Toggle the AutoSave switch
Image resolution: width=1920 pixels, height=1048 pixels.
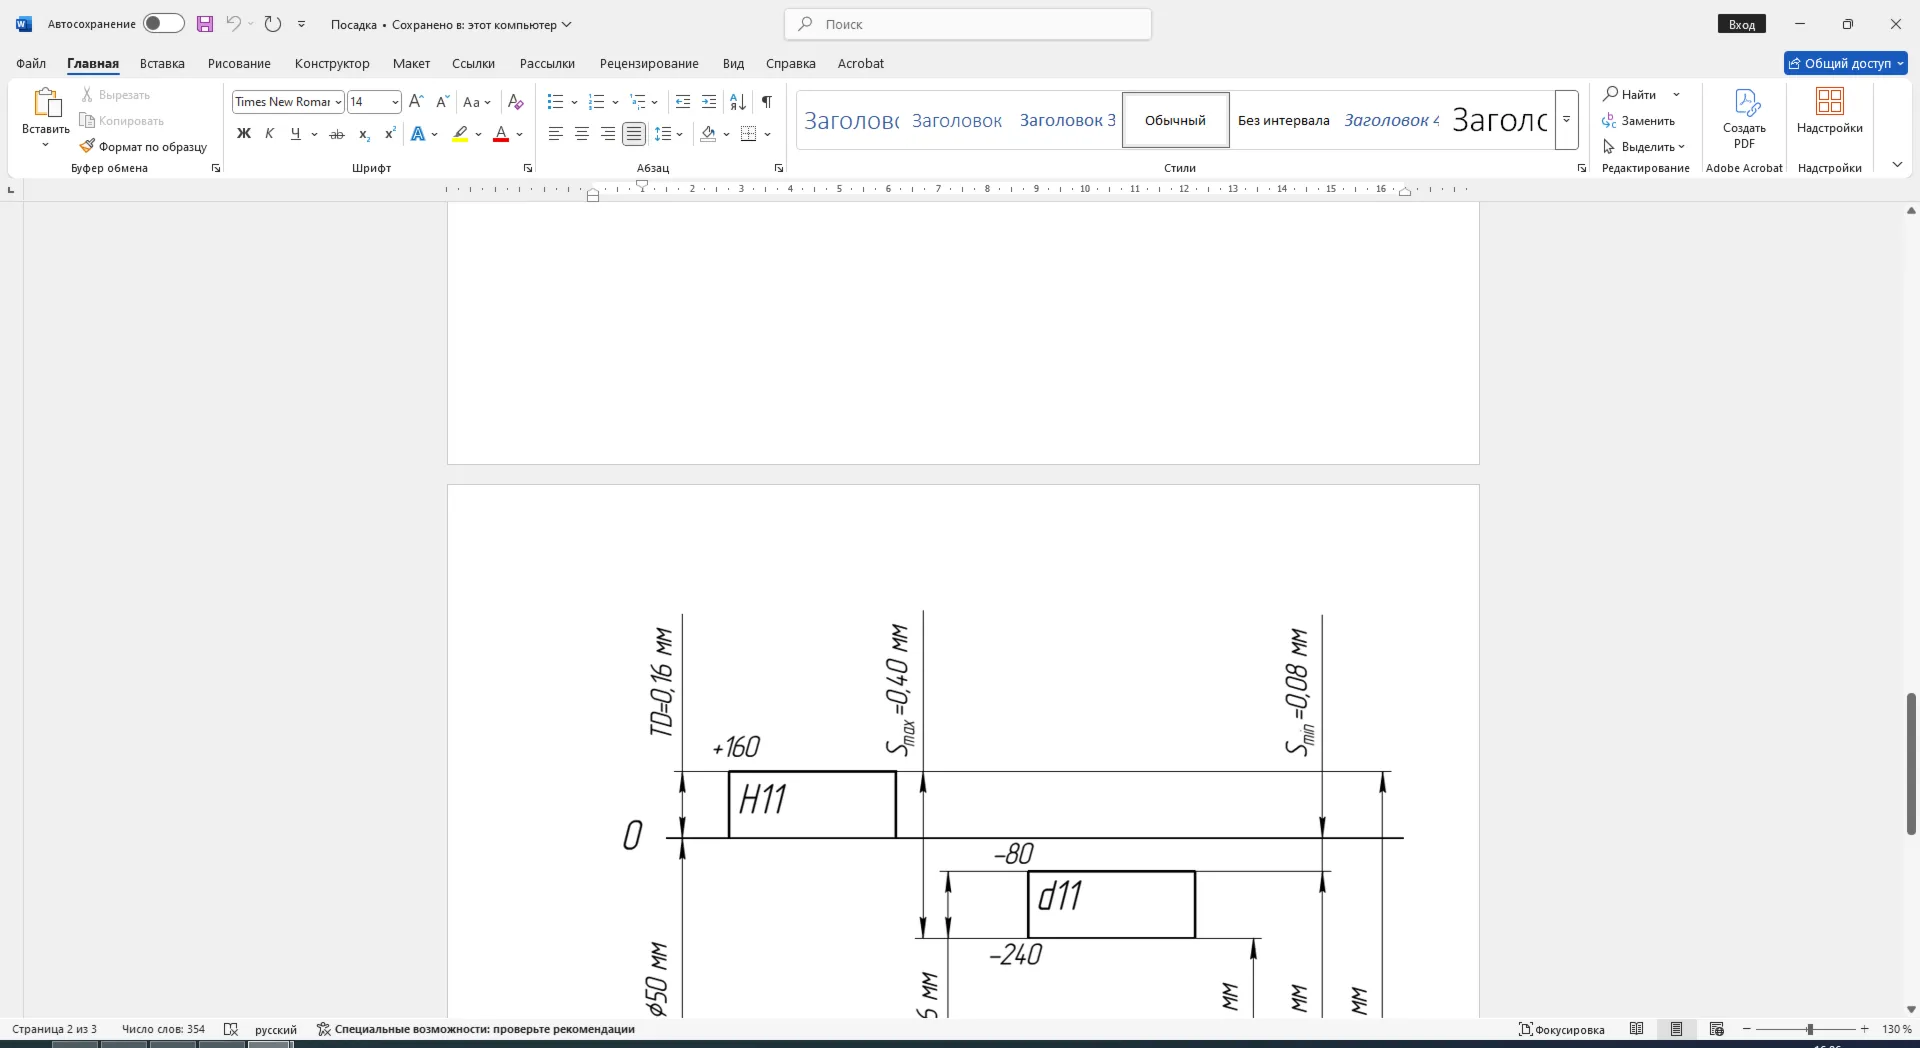(163, 24)
